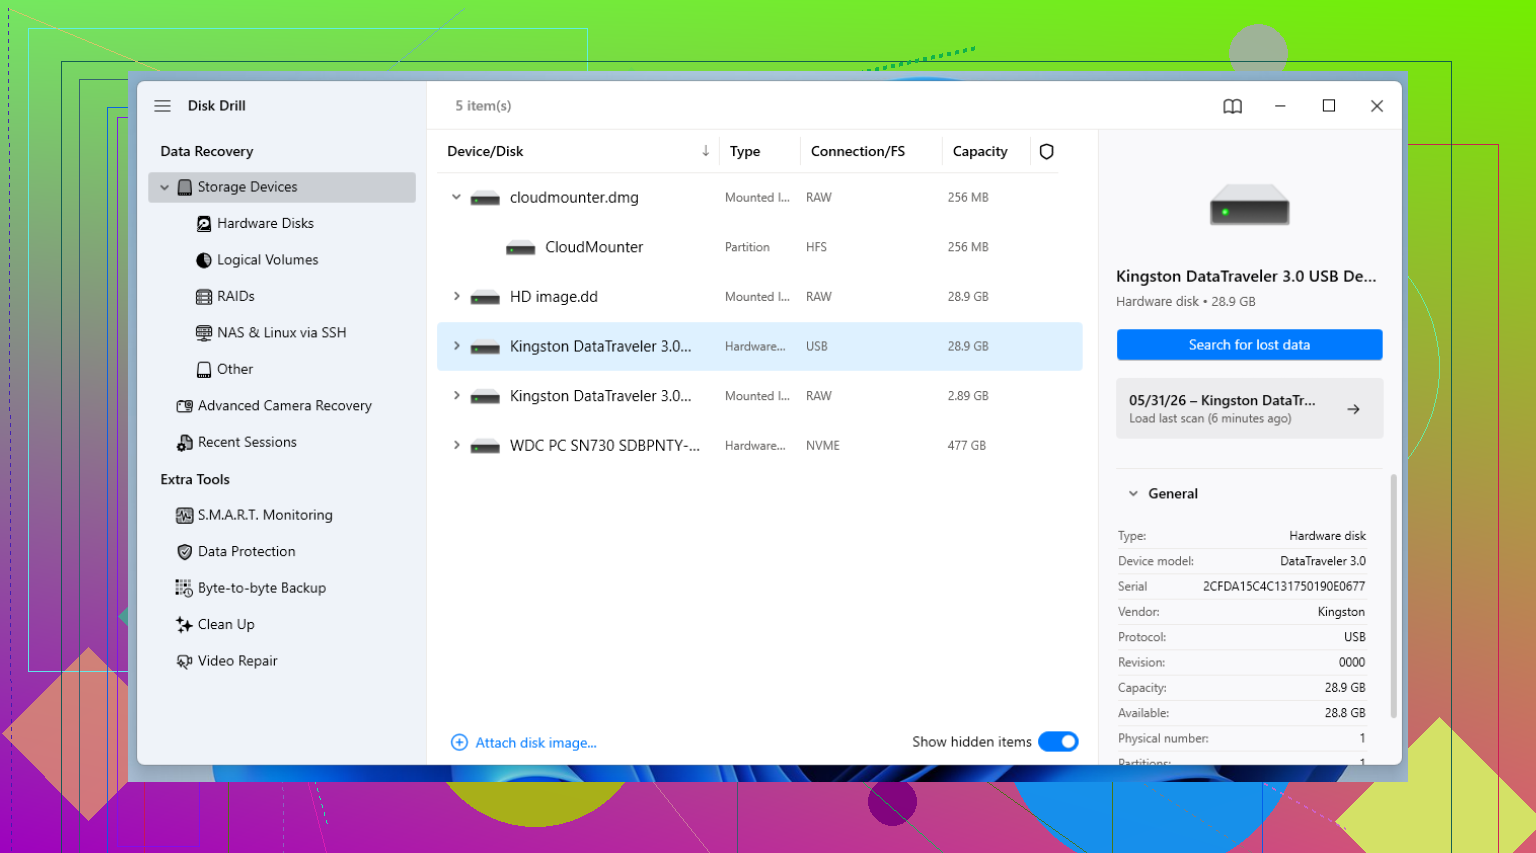The image size is (1536, 853).
Task: Sort by Type column header
Action: click(x=745, y=152)
